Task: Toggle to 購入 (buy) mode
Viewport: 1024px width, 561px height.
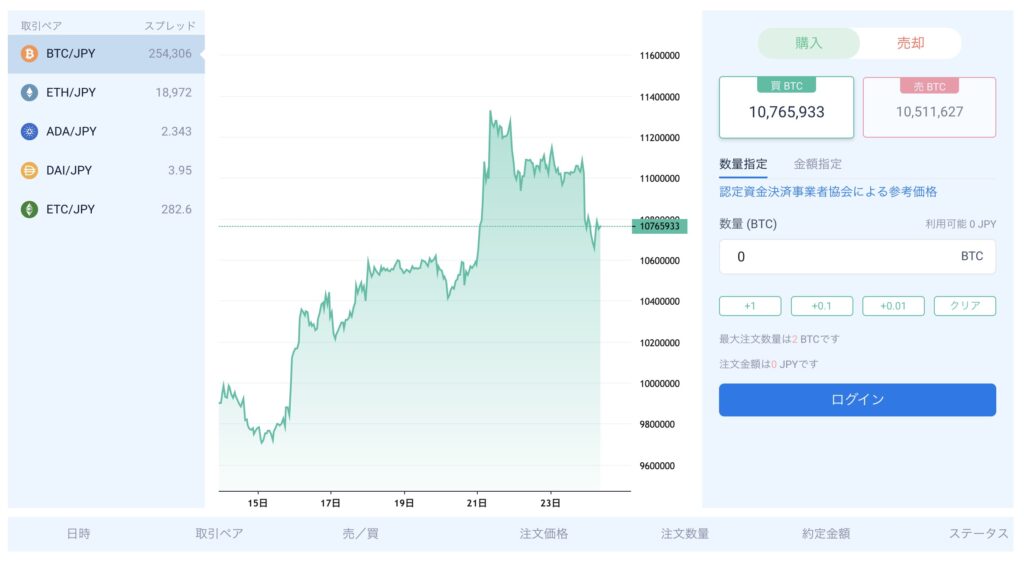Action: pos(808,43)
